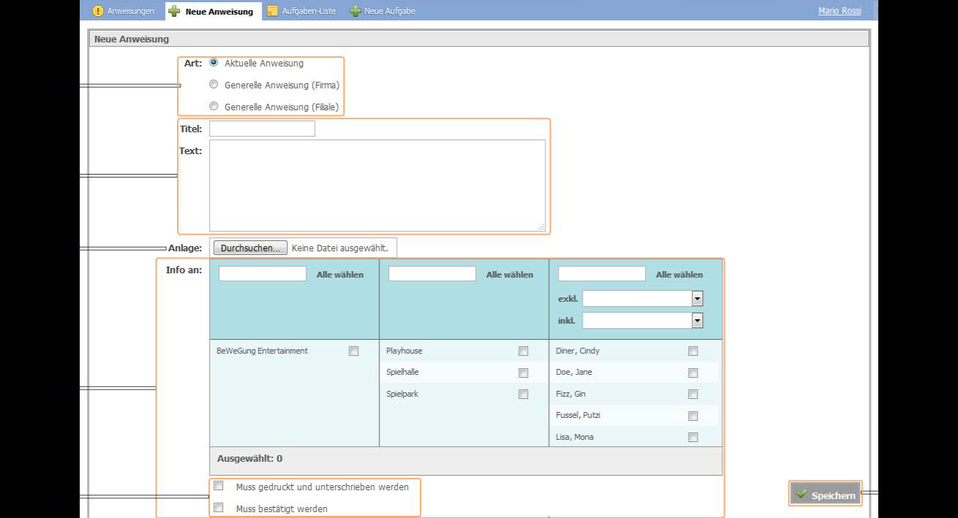Click the yellow Aufgaben-Liste note icon
The image size is (958, 518).
[x=272, y=11]
